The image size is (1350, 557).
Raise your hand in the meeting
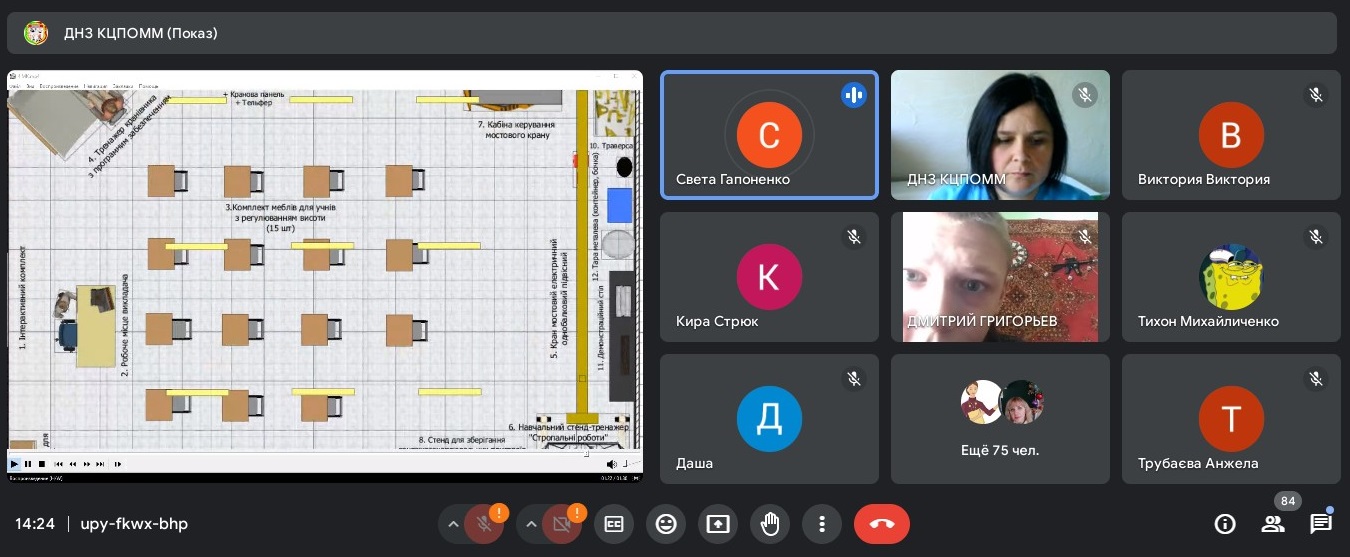[769, 524]
